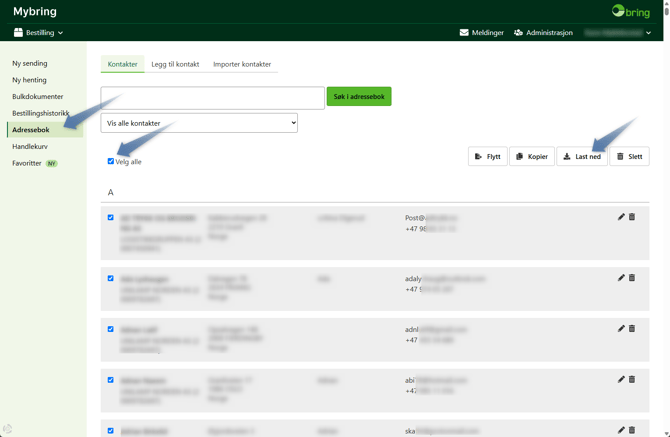Delete the adnl contact with trash icon

[632, 328]
